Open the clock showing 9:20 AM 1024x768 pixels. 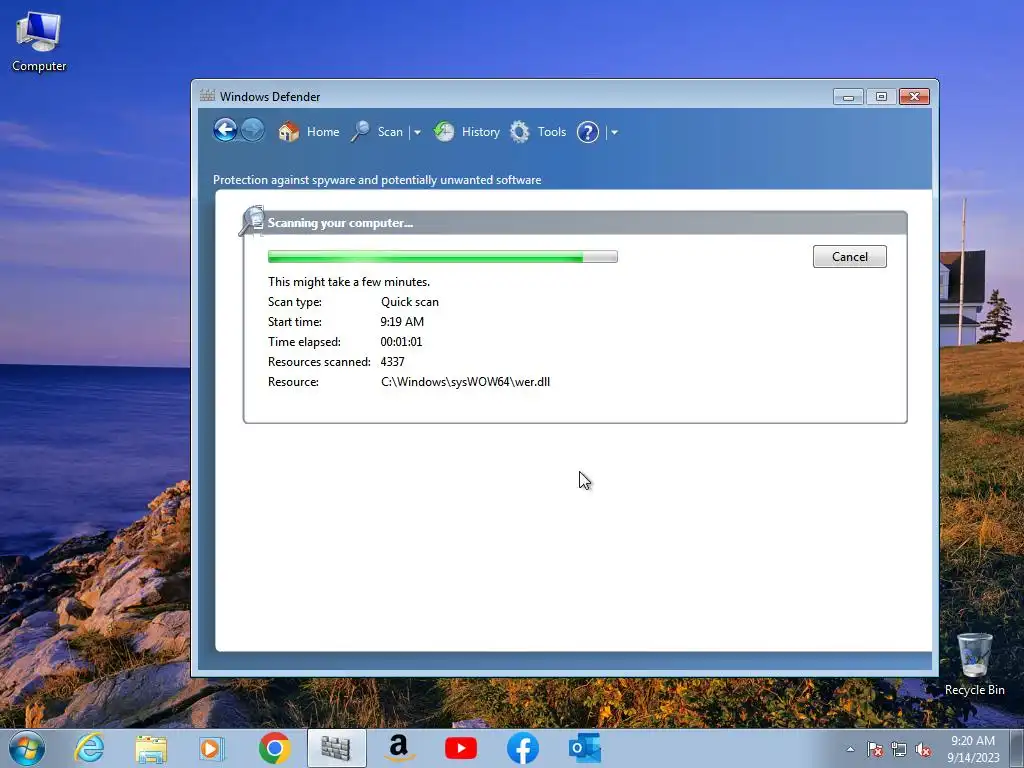(x=973, y=749)
